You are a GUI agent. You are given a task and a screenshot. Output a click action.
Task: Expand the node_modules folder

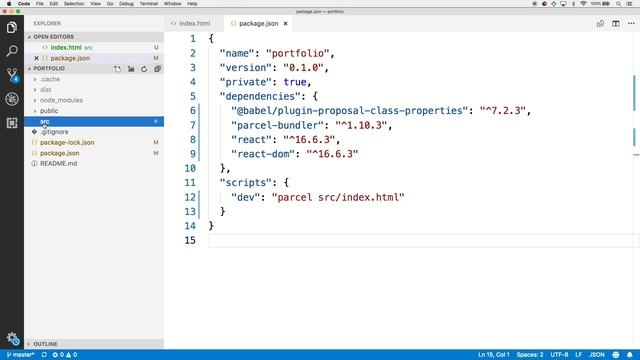click(61, 100)
